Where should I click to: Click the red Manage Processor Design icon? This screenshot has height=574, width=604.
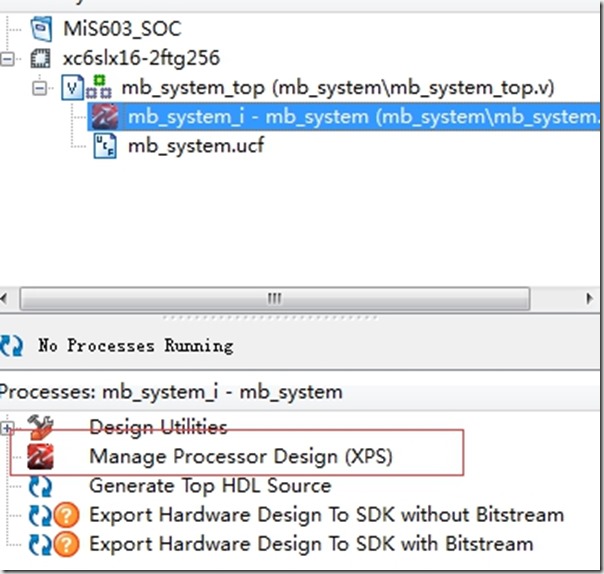pyautogui.click(x=40, y=457)
